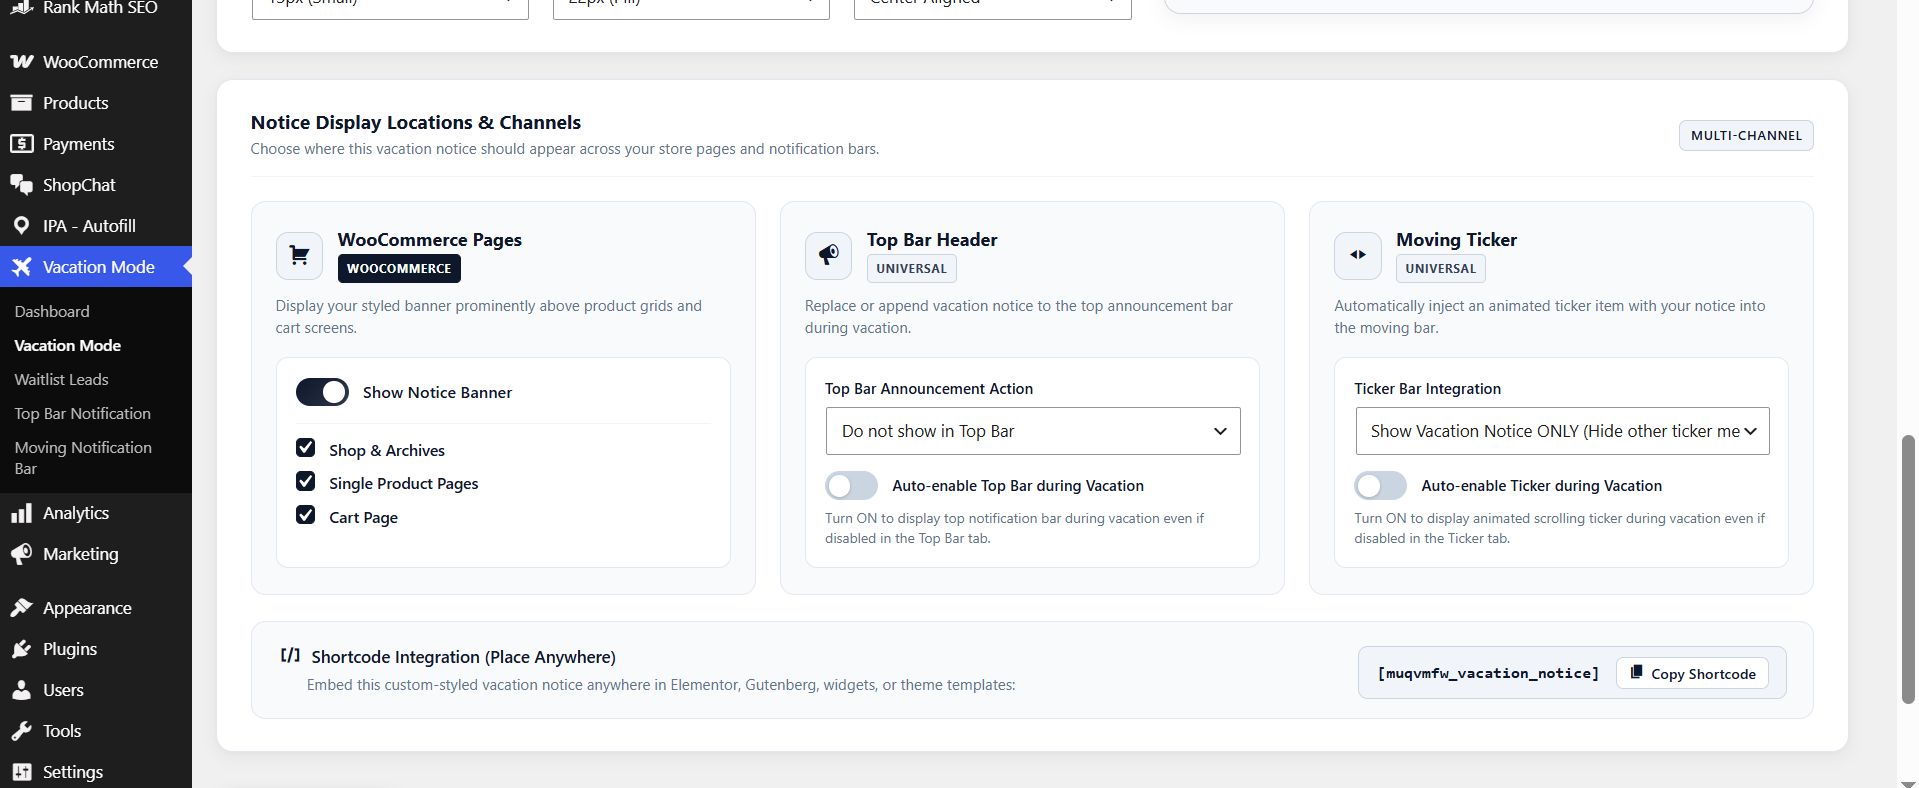
Task: Click the Moving Ticker arrows icon
Action: pyautogui.click(x=1357, y=256)
